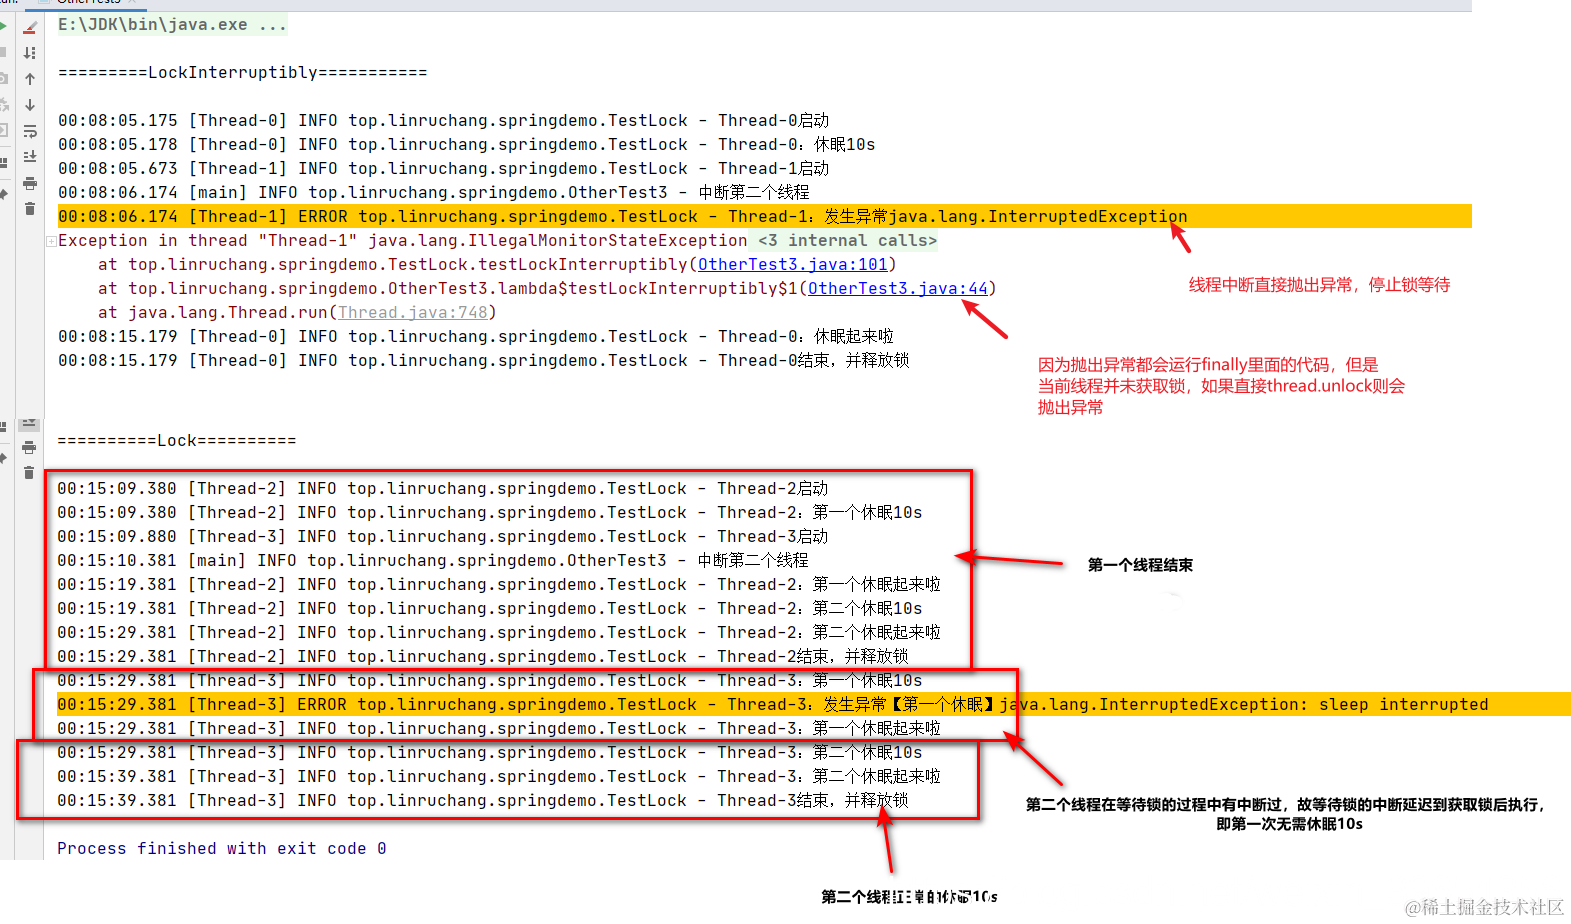Click the 'Exception in thread "Thread-1"' IllegalMonitorStateException text
The width and height of the screenshot is (1571, 924).
pos(403,241)
